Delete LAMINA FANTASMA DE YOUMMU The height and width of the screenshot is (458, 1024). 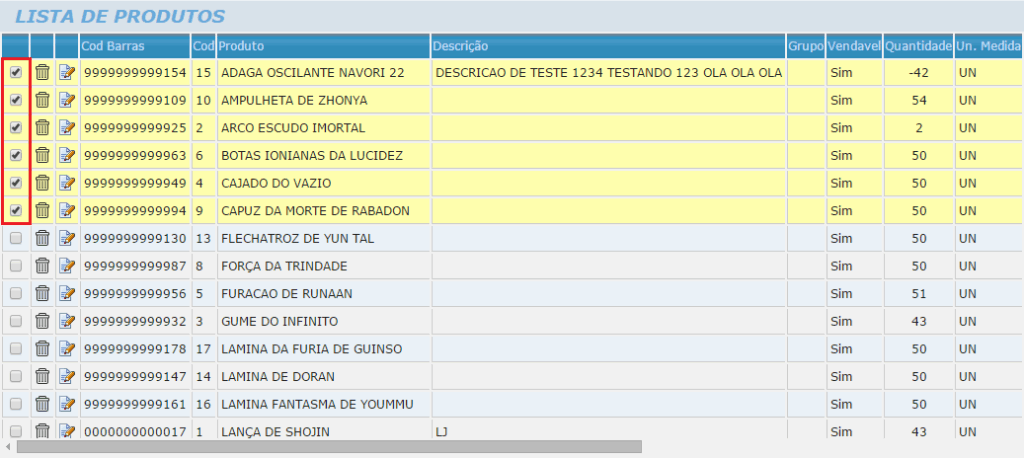click(42, 404)
